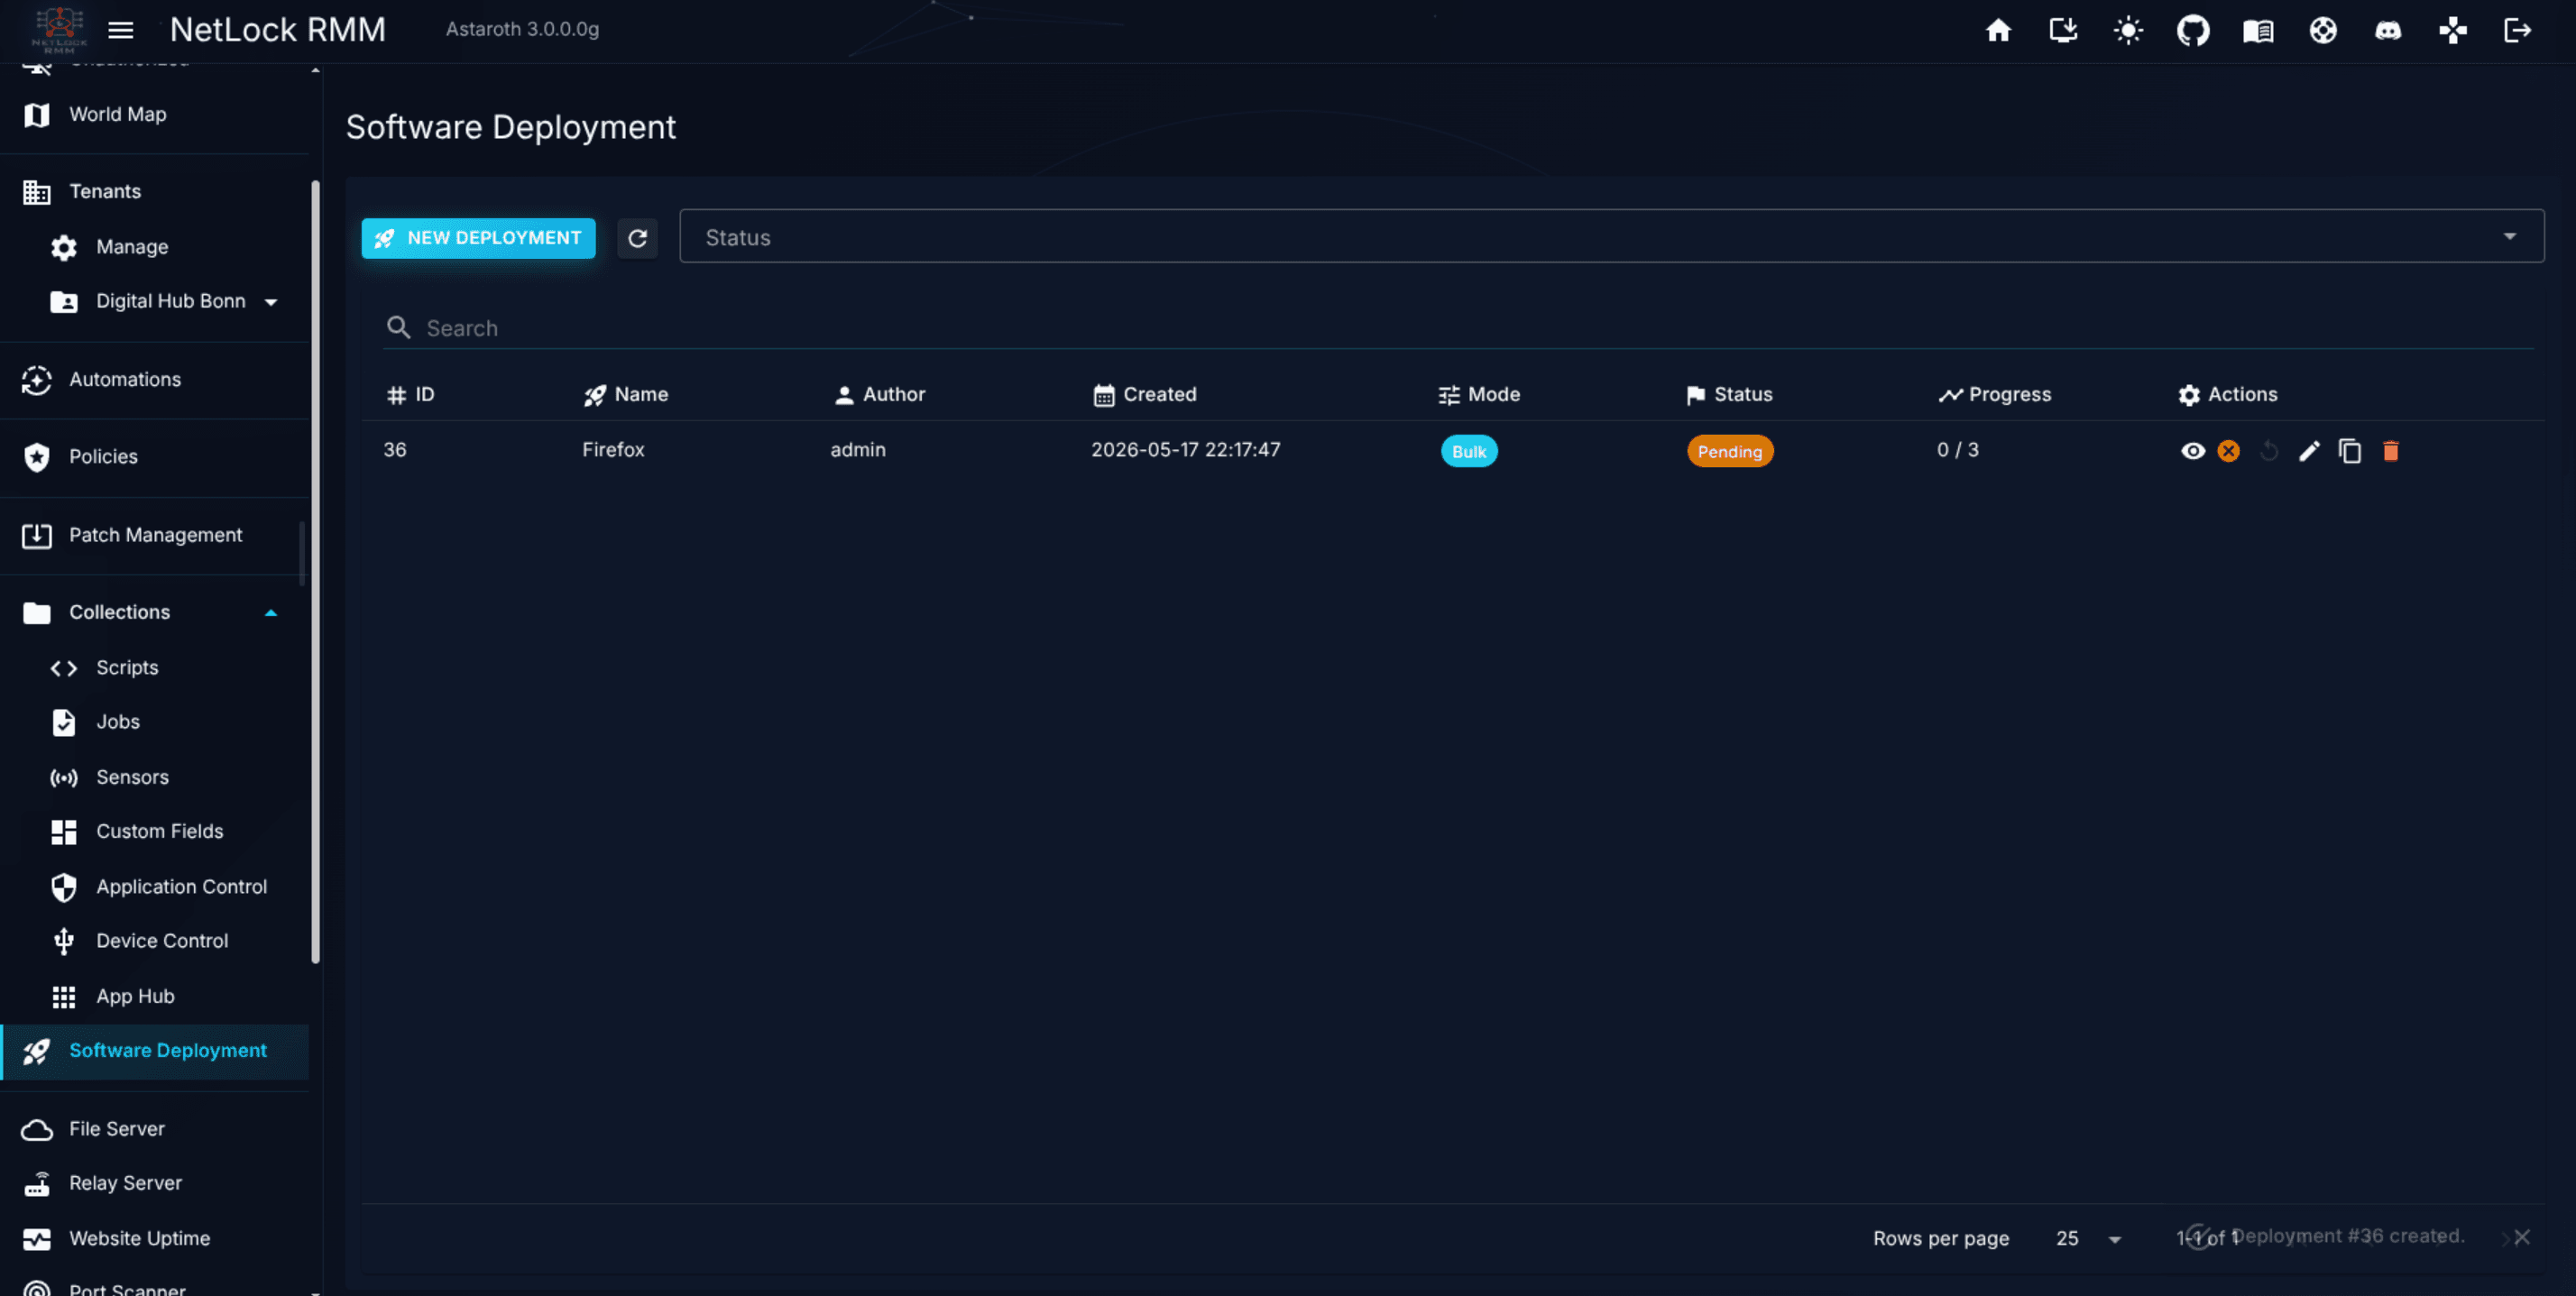Sort by the Author column header
This screenshot has width=2576, height=1296.
coord(879,394)
